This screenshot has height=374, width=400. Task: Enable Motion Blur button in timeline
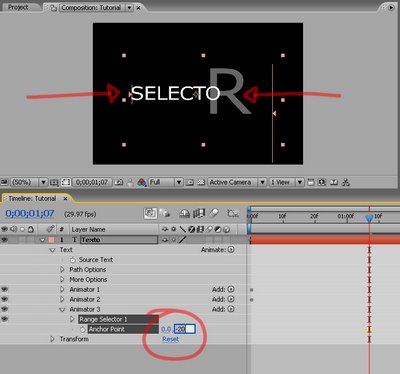pyautogui.click(x=214, y=213)
